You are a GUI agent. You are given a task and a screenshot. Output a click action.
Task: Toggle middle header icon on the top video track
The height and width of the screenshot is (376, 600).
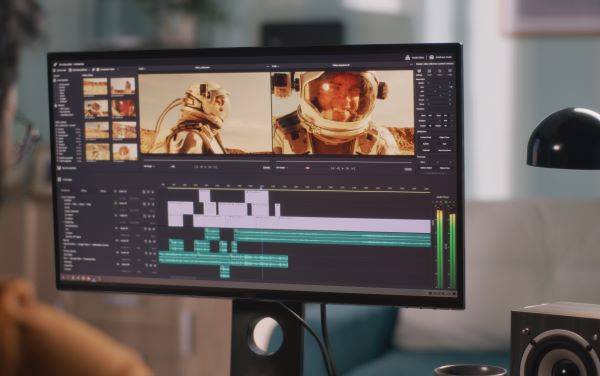coord(149,191)
